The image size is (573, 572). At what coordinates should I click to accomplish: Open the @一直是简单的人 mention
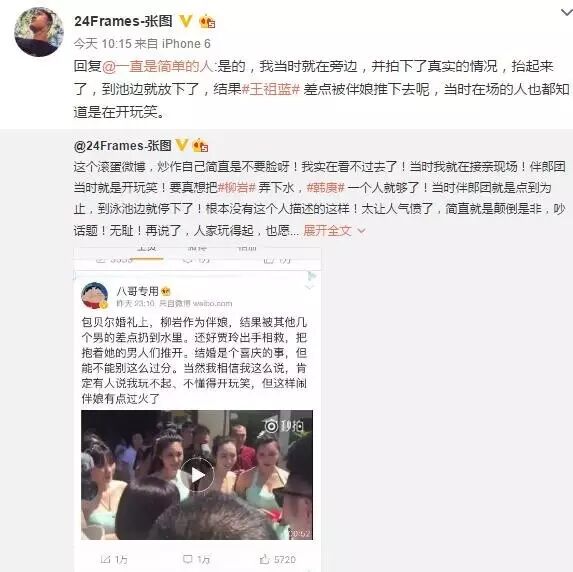click(x=158, y=66)
